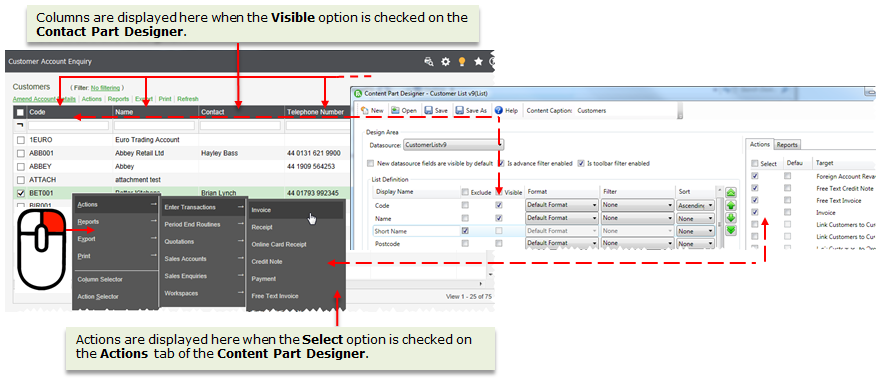This screenshot has height=378, width=884.
Task: Click the green move-down arrow
Action: (731, 217)
